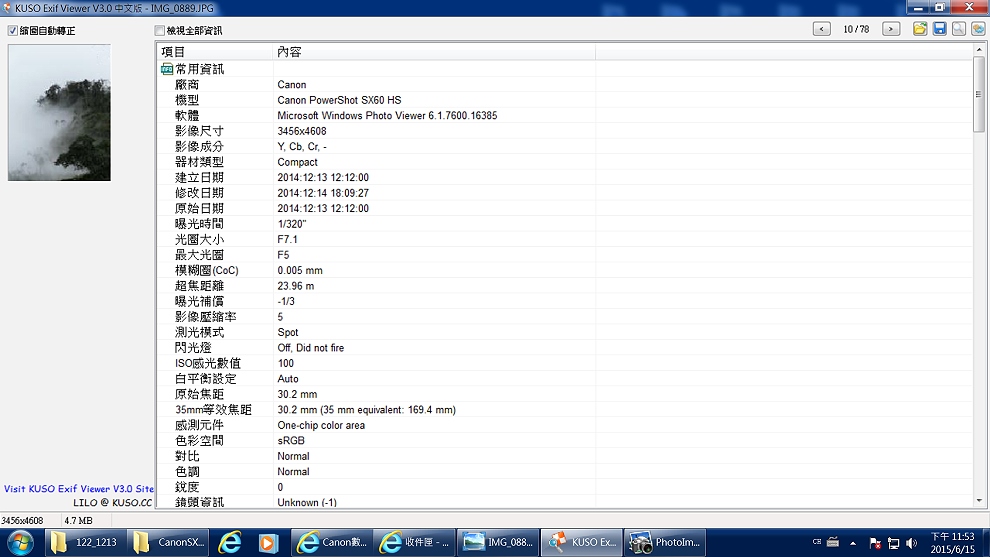The image size is (990, 557).
Task: Click scrollbar up arrow in info list
Action: coord(979,49)
